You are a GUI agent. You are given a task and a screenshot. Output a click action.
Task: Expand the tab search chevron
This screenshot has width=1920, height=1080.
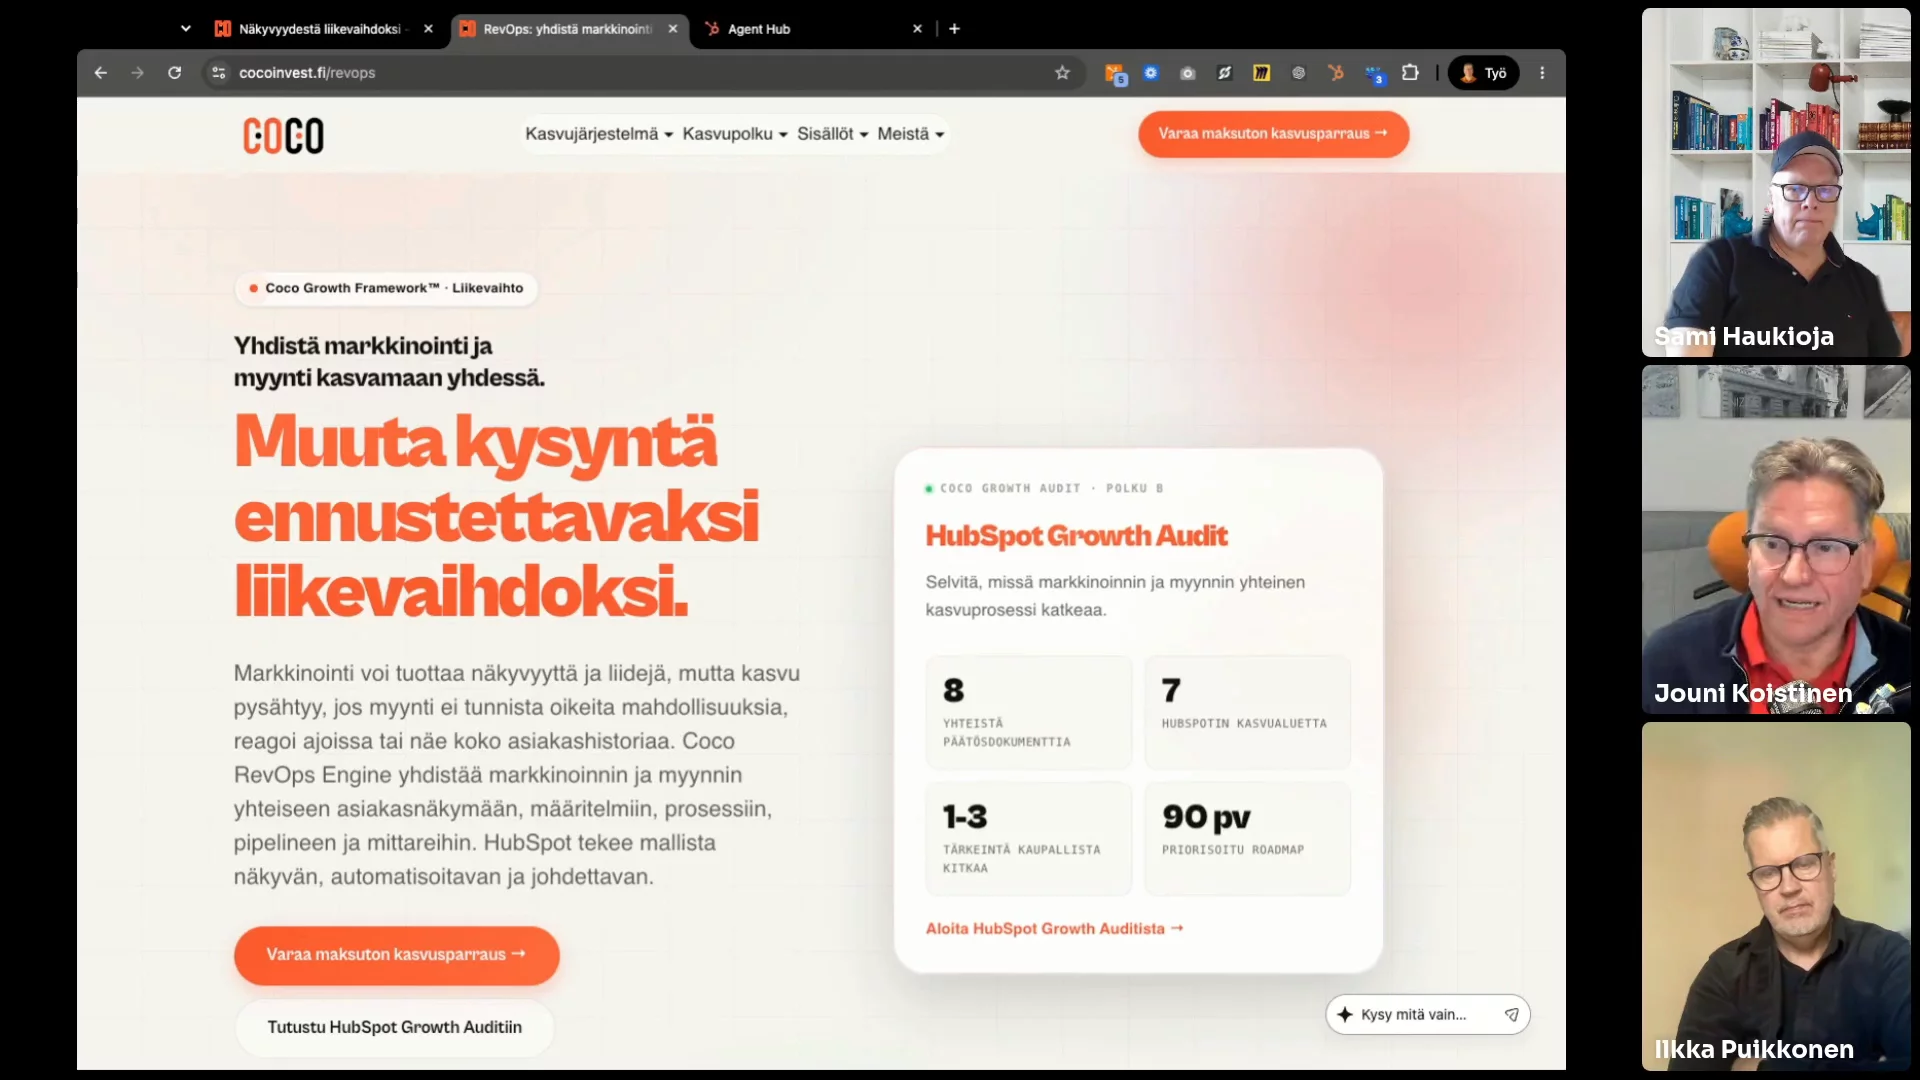coord(185,29)
